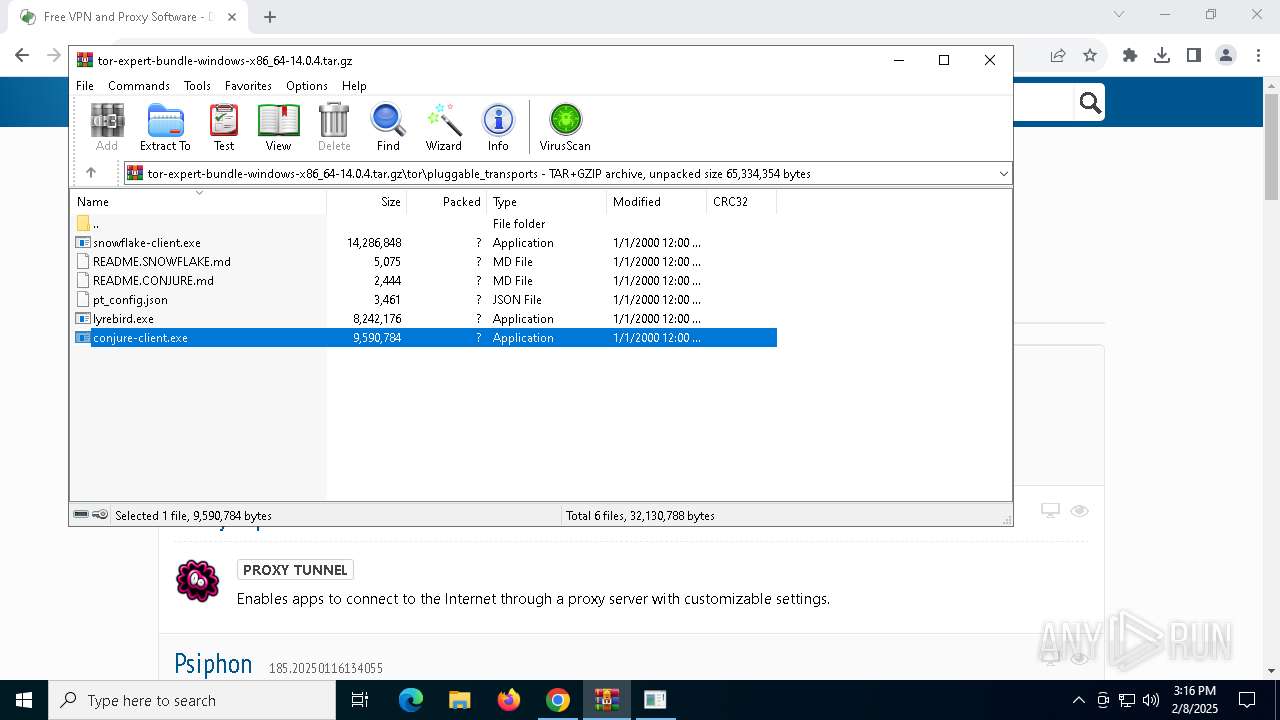Click the Test archive icon
Viewport: 1280px width, 720px height.
pyautogui.click(x=224, y=127)
